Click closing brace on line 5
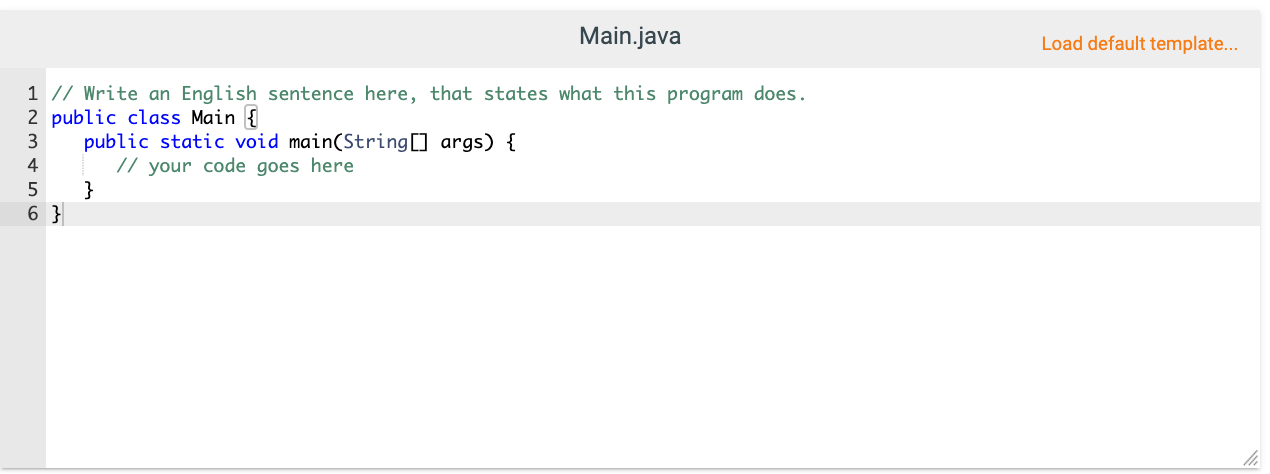Screen dimensions: 1270x474 point(89,190)
